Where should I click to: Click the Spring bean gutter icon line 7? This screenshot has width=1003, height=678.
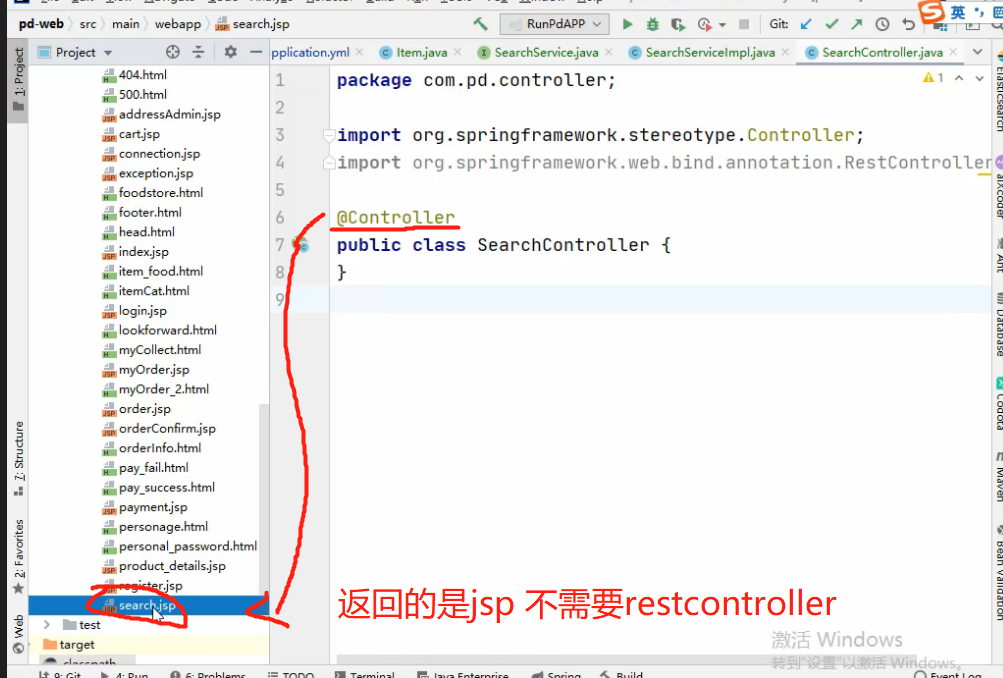coord(301,245)
